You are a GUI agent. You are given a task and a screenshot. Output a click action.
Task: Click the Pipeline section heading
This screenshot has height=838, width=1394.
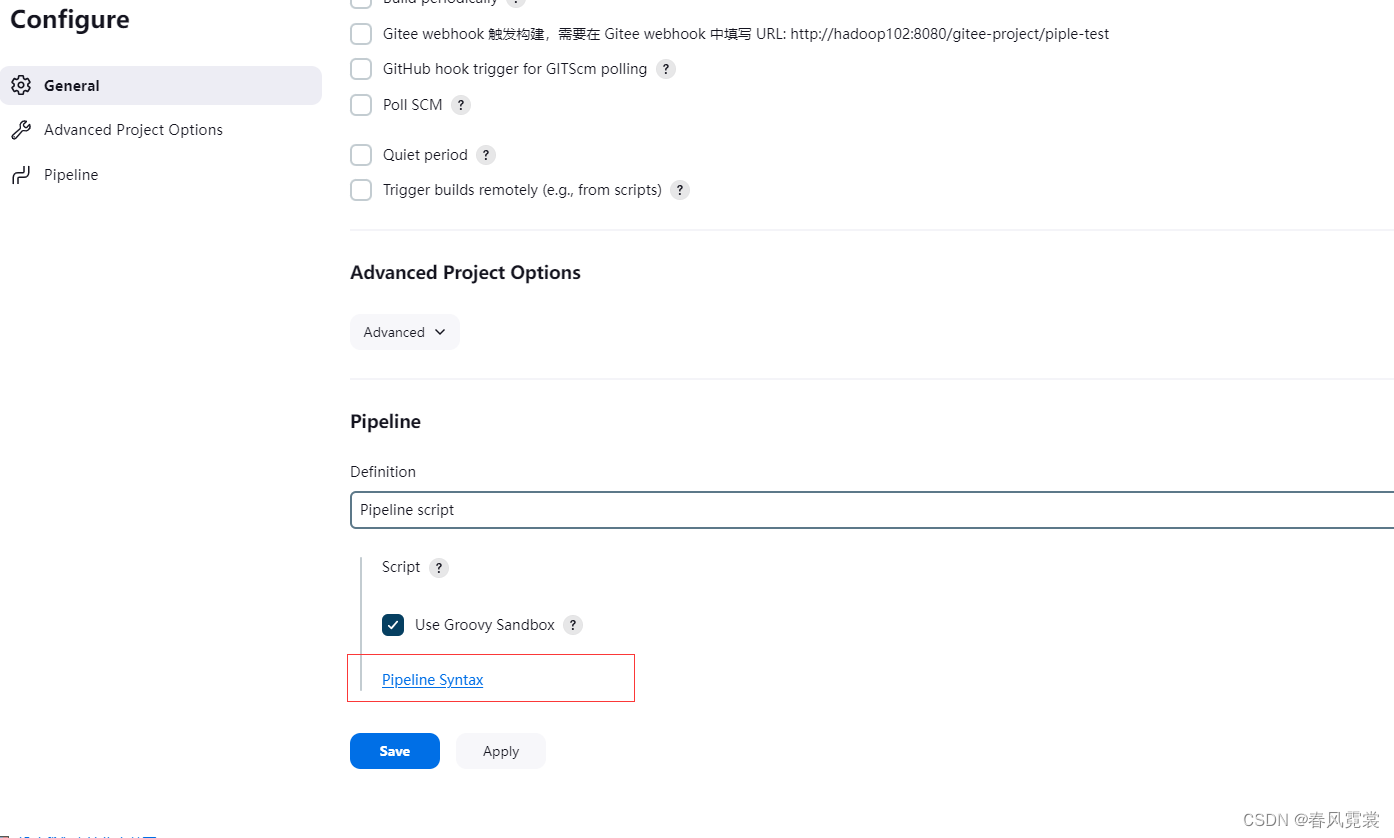tap(385, 422)
